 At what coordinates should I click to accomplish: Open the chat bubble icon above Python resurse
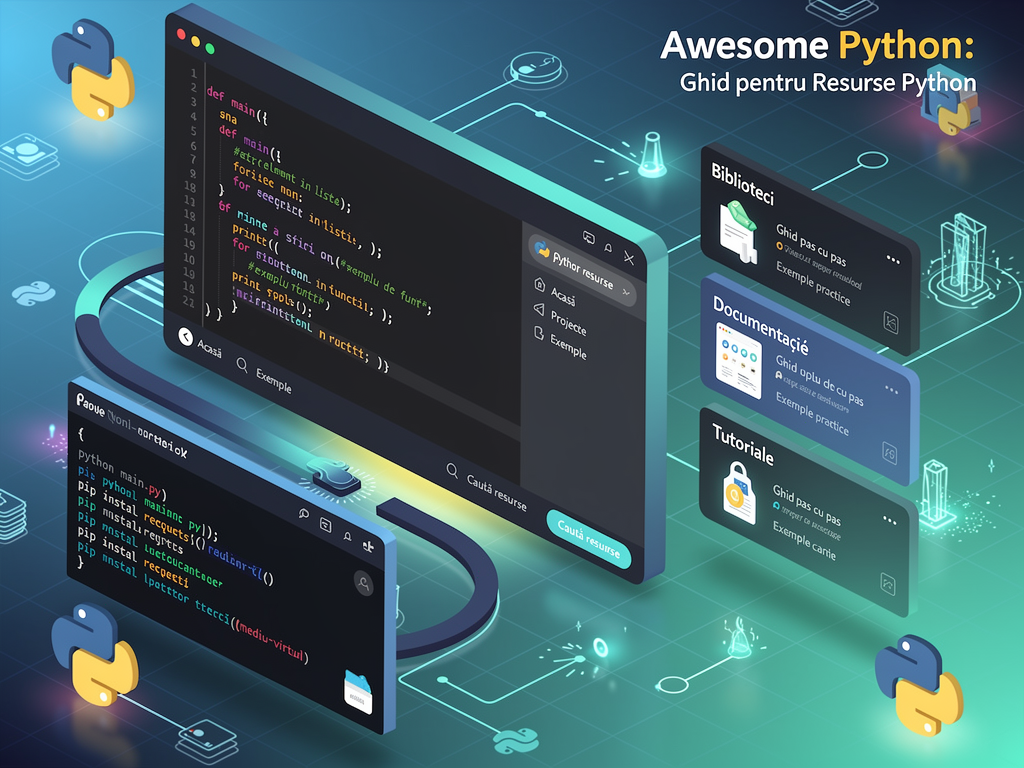[588, 238]
